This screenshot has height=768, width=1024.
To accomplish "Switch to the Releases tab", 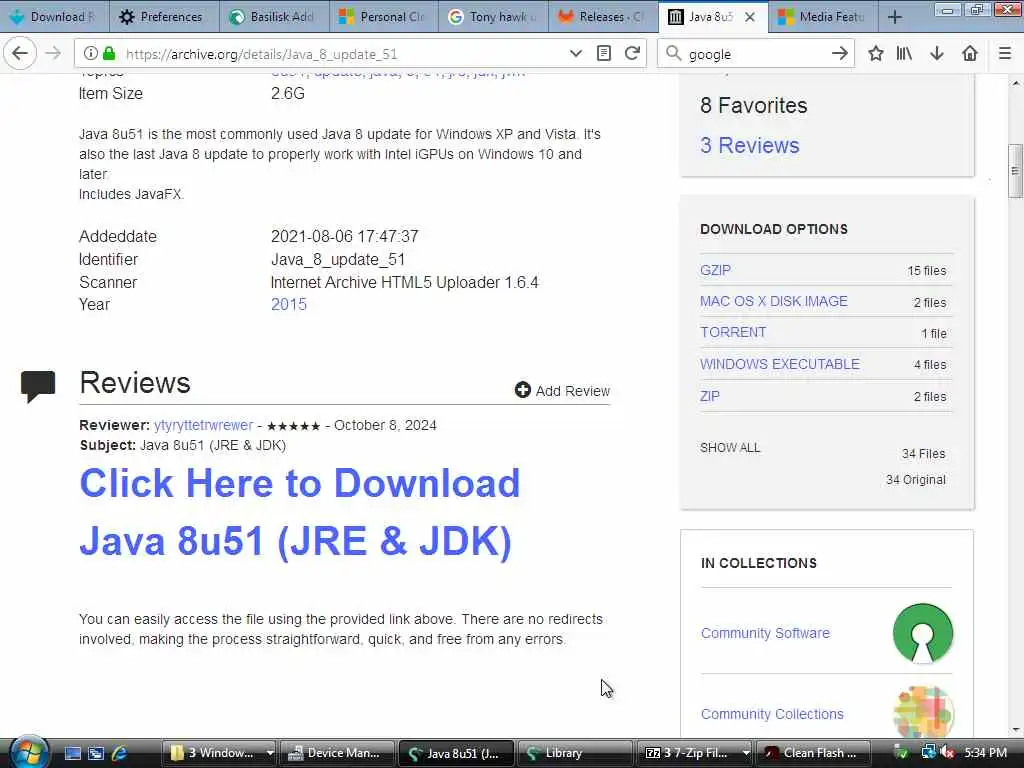I will 603,17.
